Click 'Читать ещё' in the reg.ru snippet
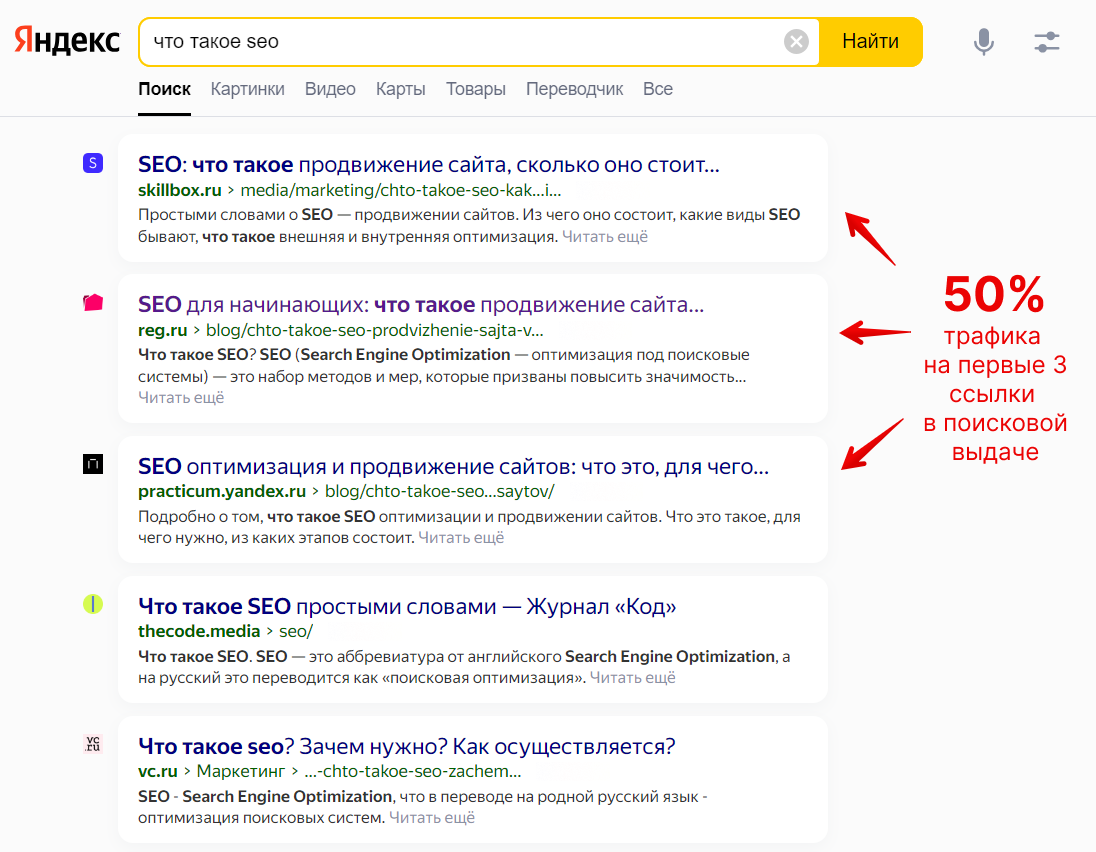 [181, 398]
